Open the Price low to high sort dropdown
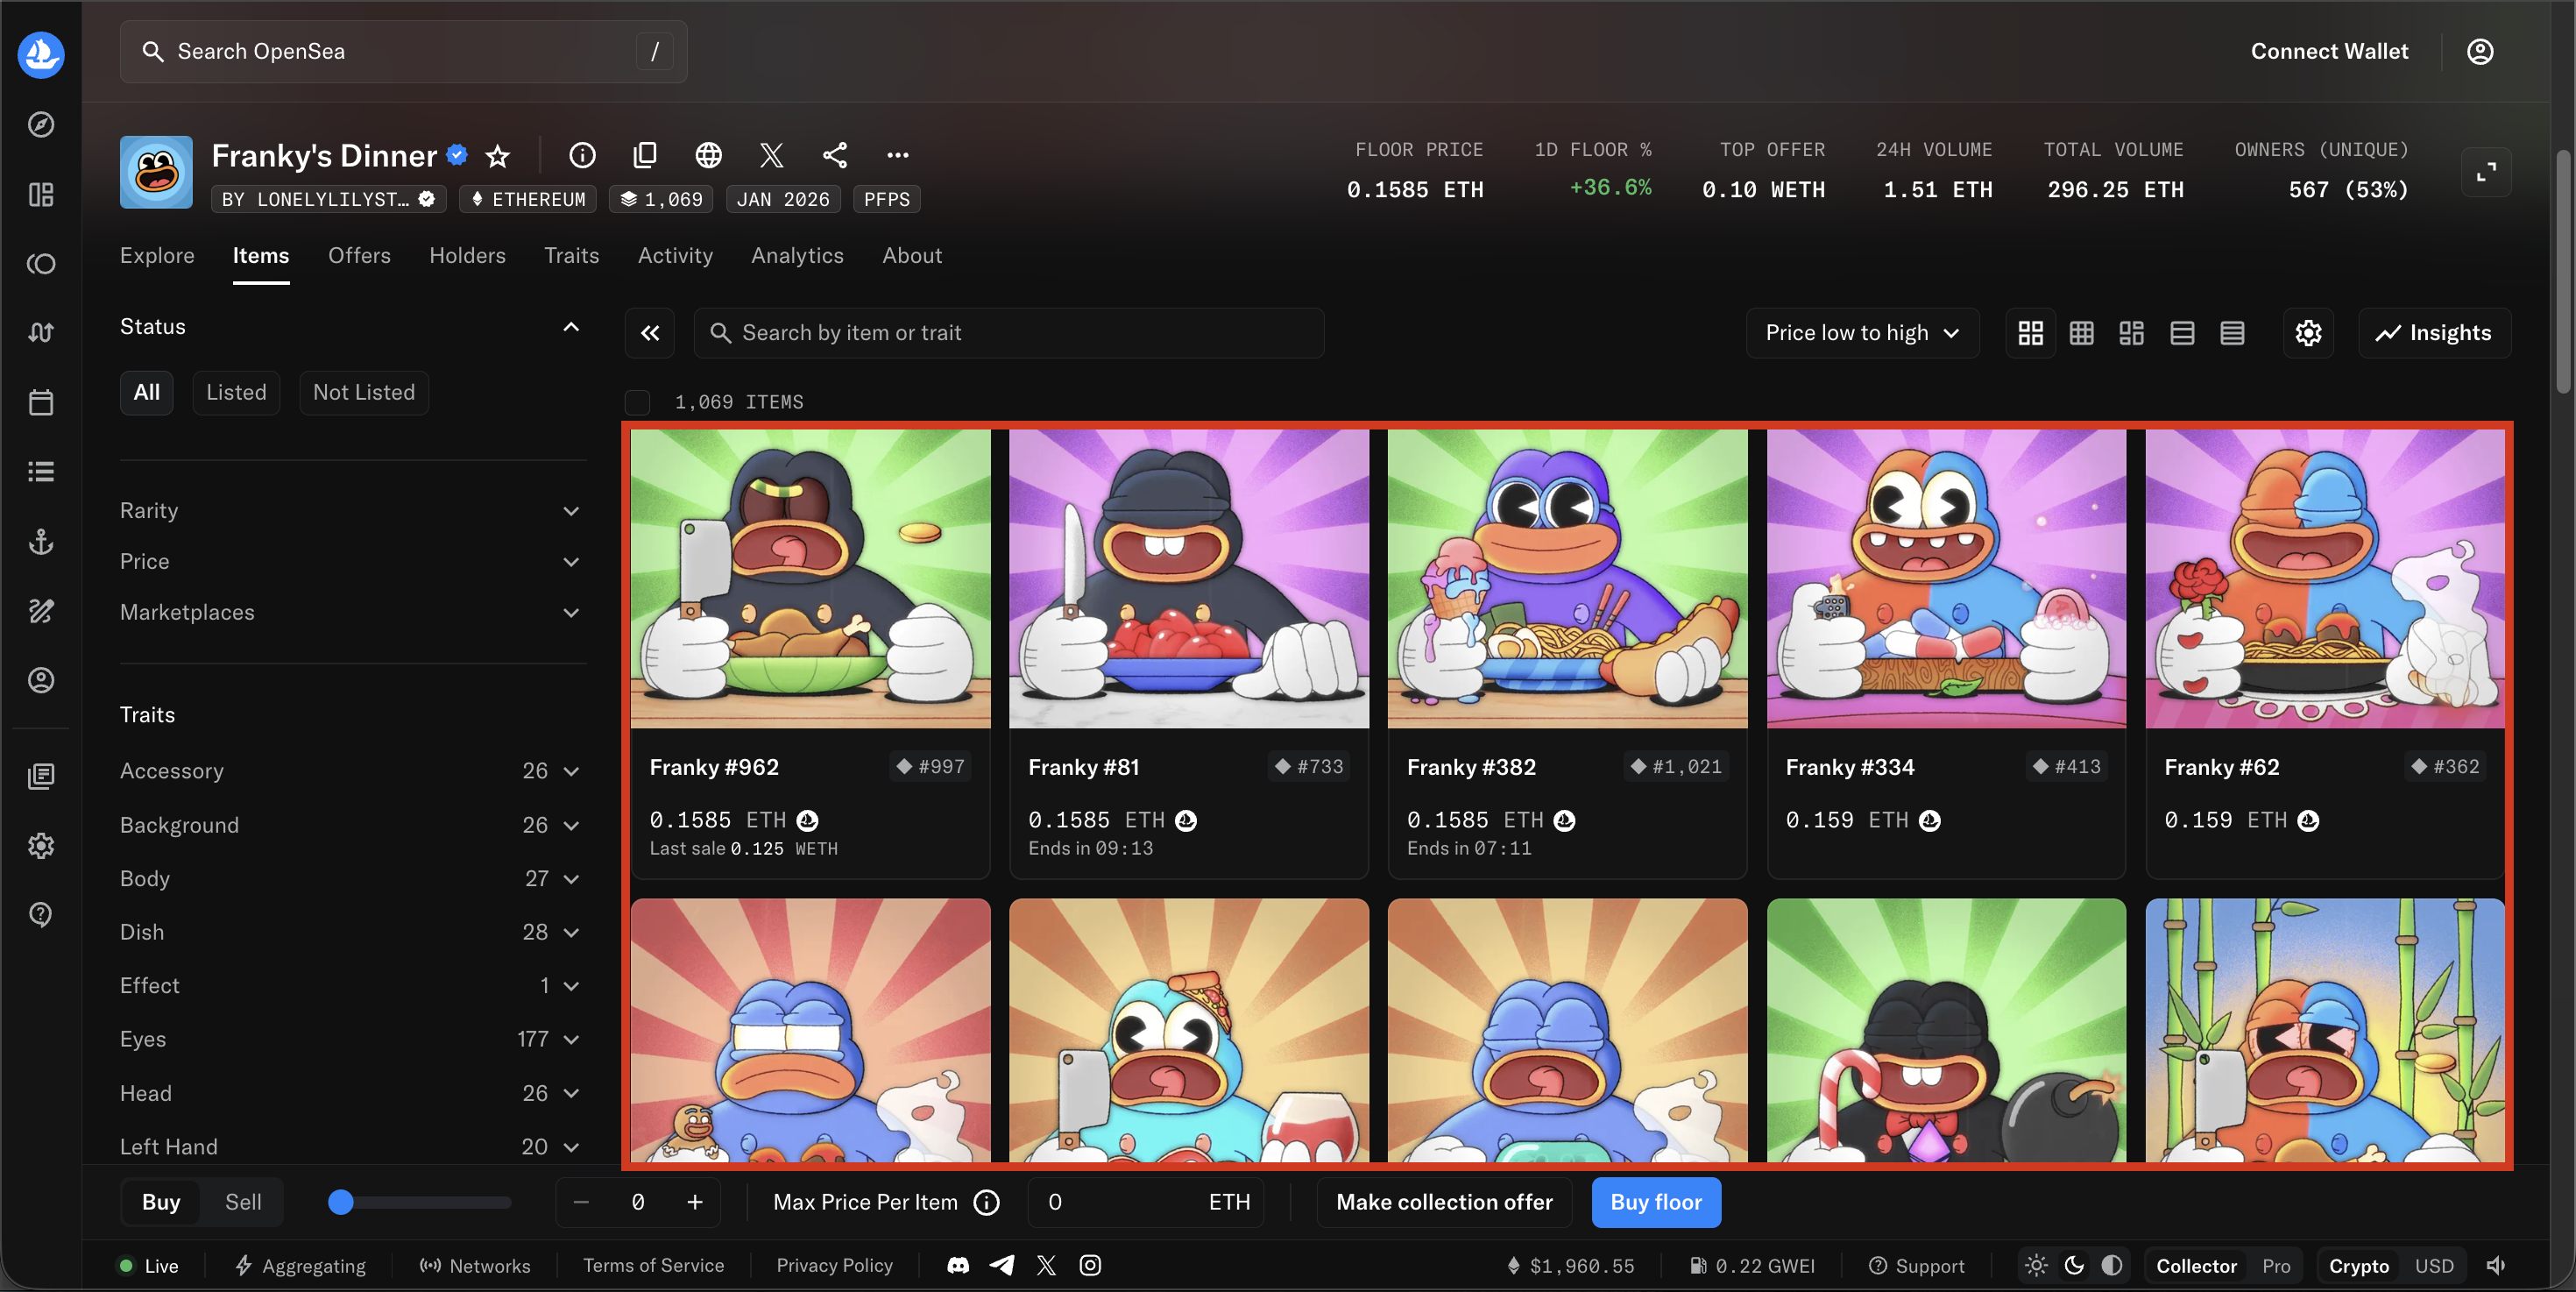The height and width of the screenshot is (1292, 2576). point(1862,333)
